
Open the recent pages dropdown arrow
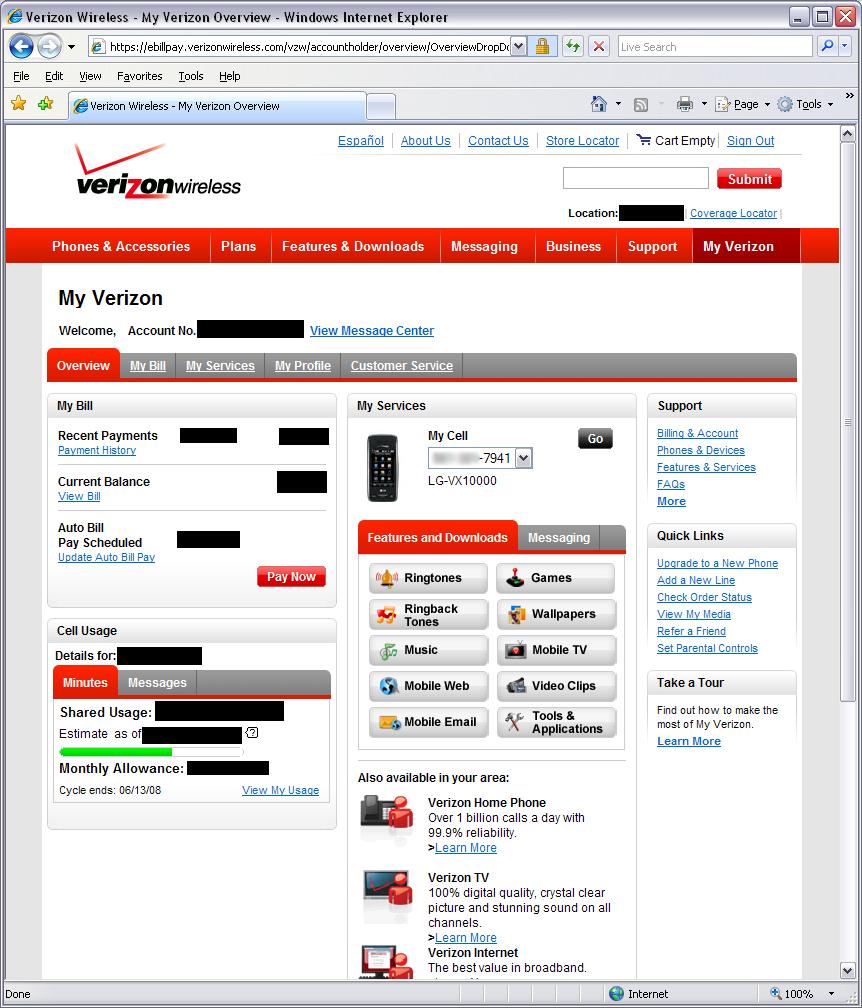pyautogui.click(x=71, y=47)
